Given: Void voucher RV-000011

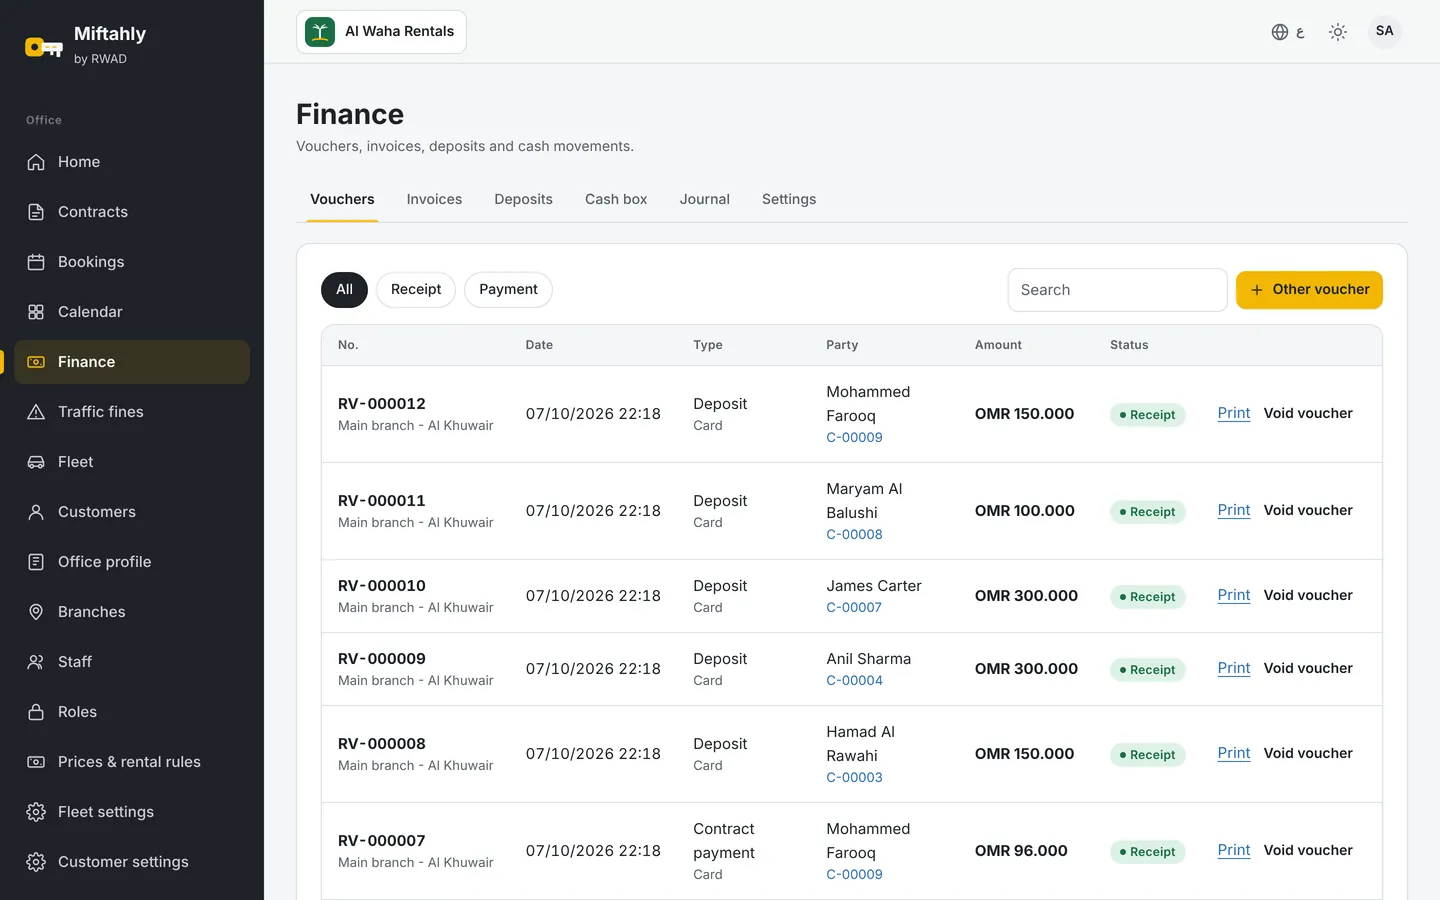Looking at the screenshot, I should pos(1308,510).
